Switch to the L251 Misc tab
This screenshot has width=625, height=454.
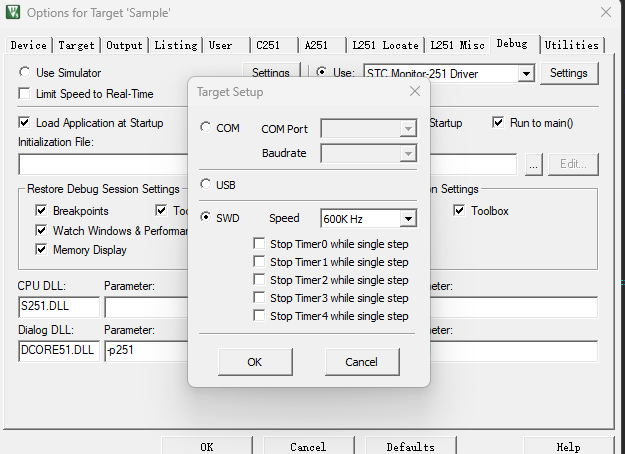pos(457,45)
